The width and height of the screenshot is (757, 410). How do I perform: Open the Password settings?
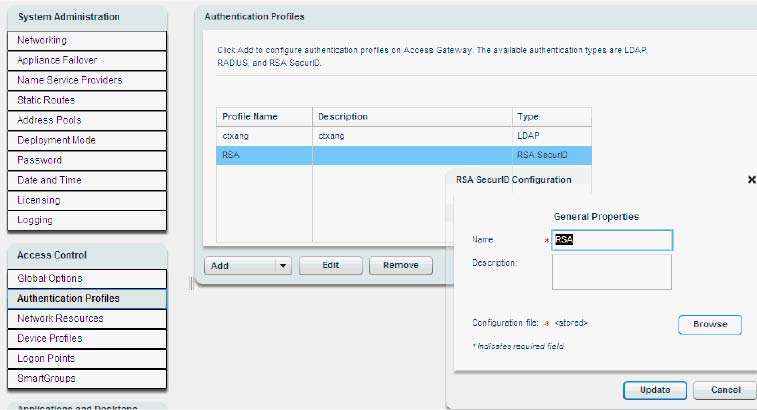coord(87,160)
